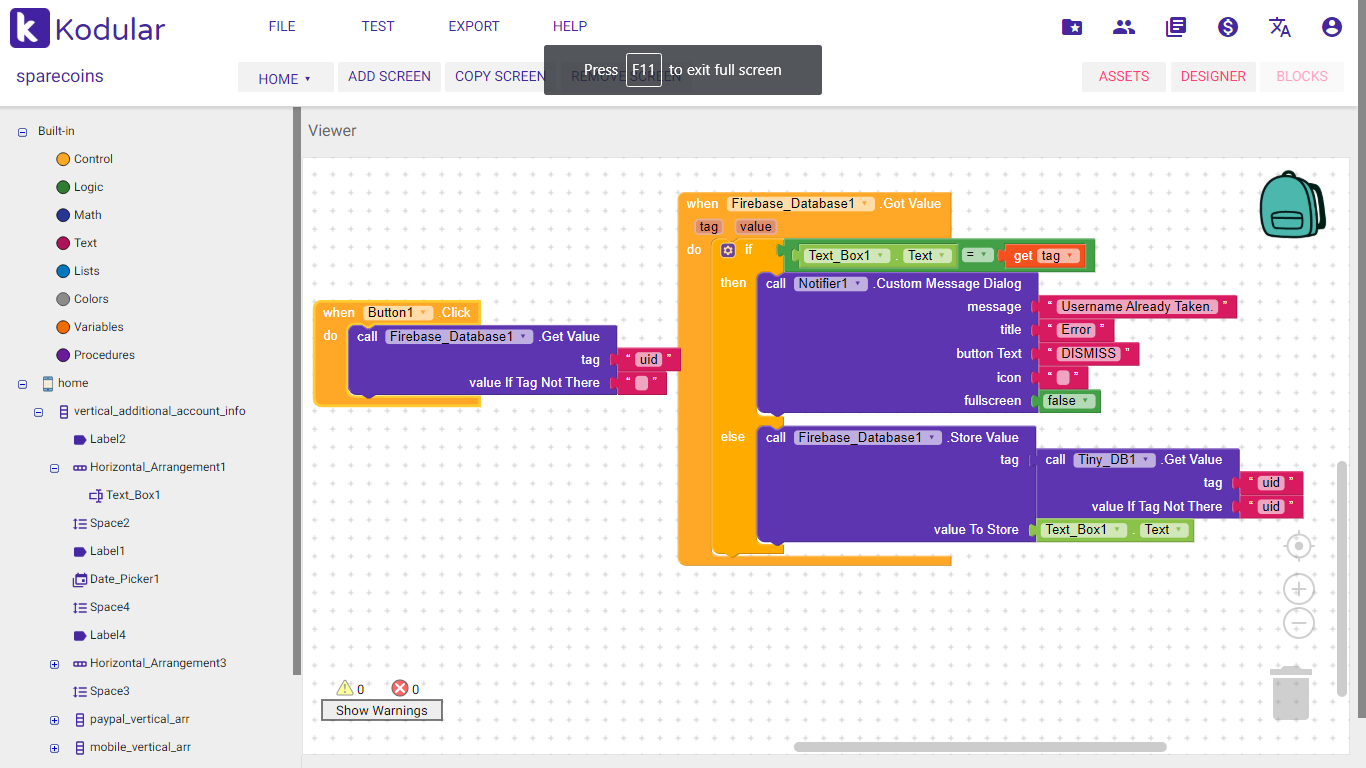Expand the Horizontal_Arrangement3 tree node
The width and height of the screenshot is (1366, 768).
coord(55,664)
